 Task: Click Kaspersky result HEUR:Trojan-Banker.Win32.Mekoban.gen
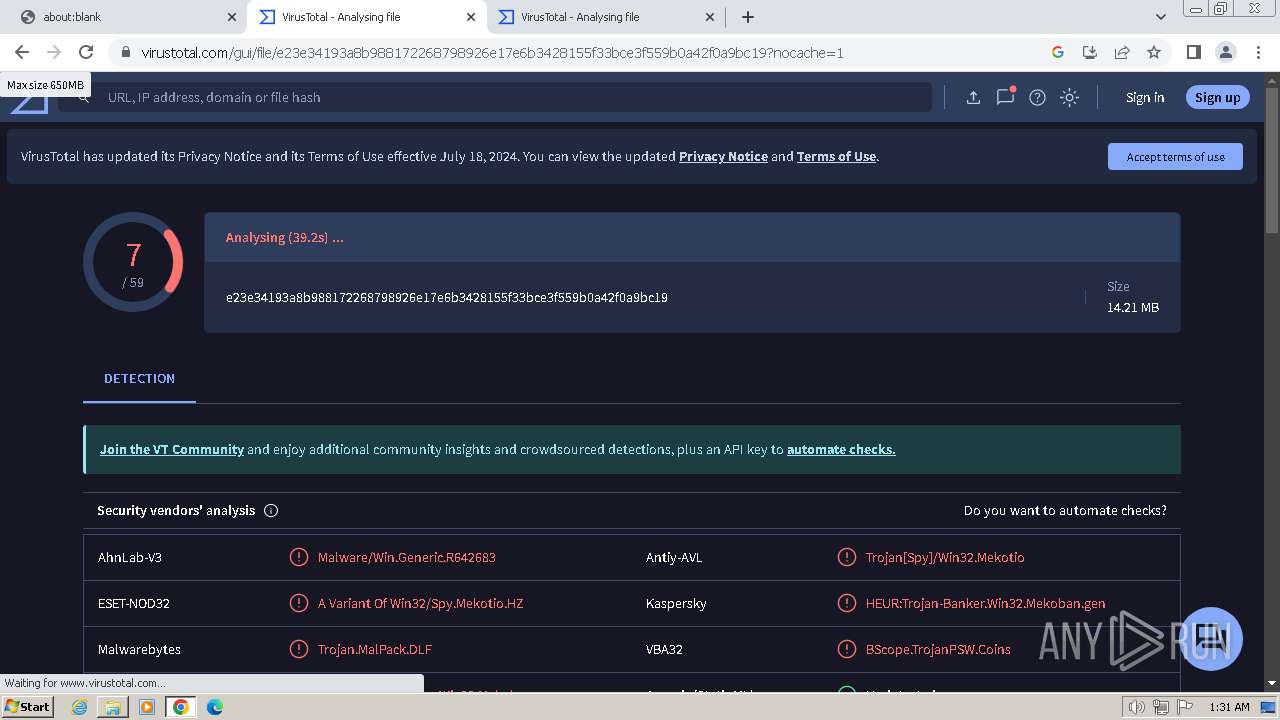point(985,603)
